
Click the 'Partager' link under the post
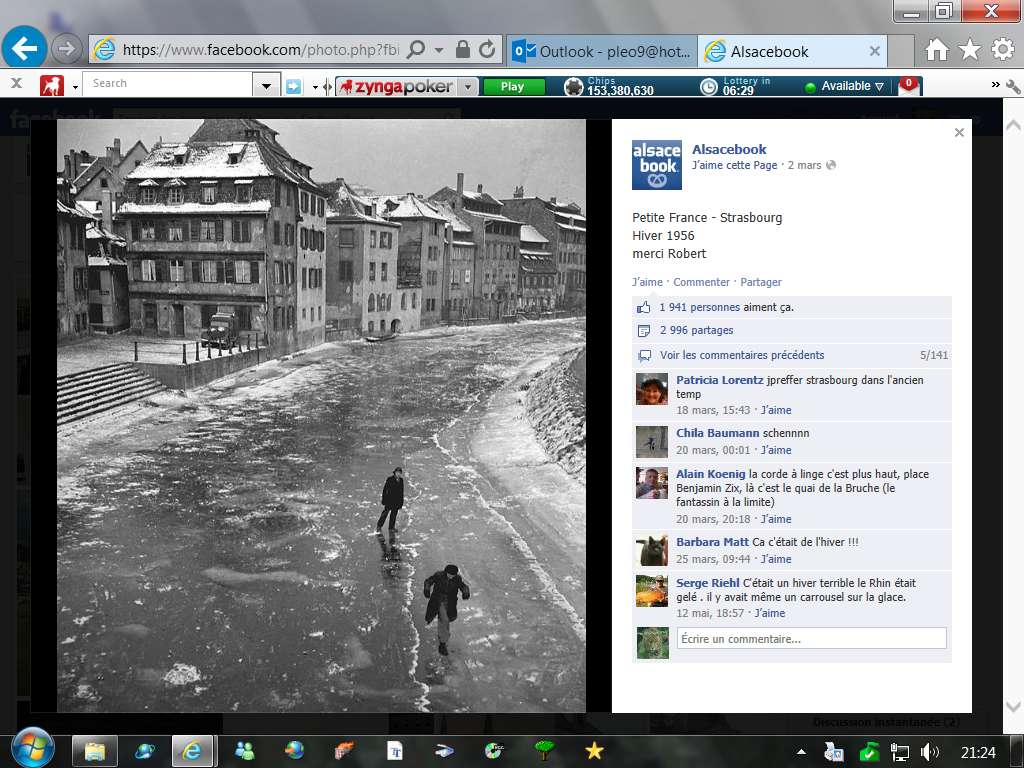(760, 282)
